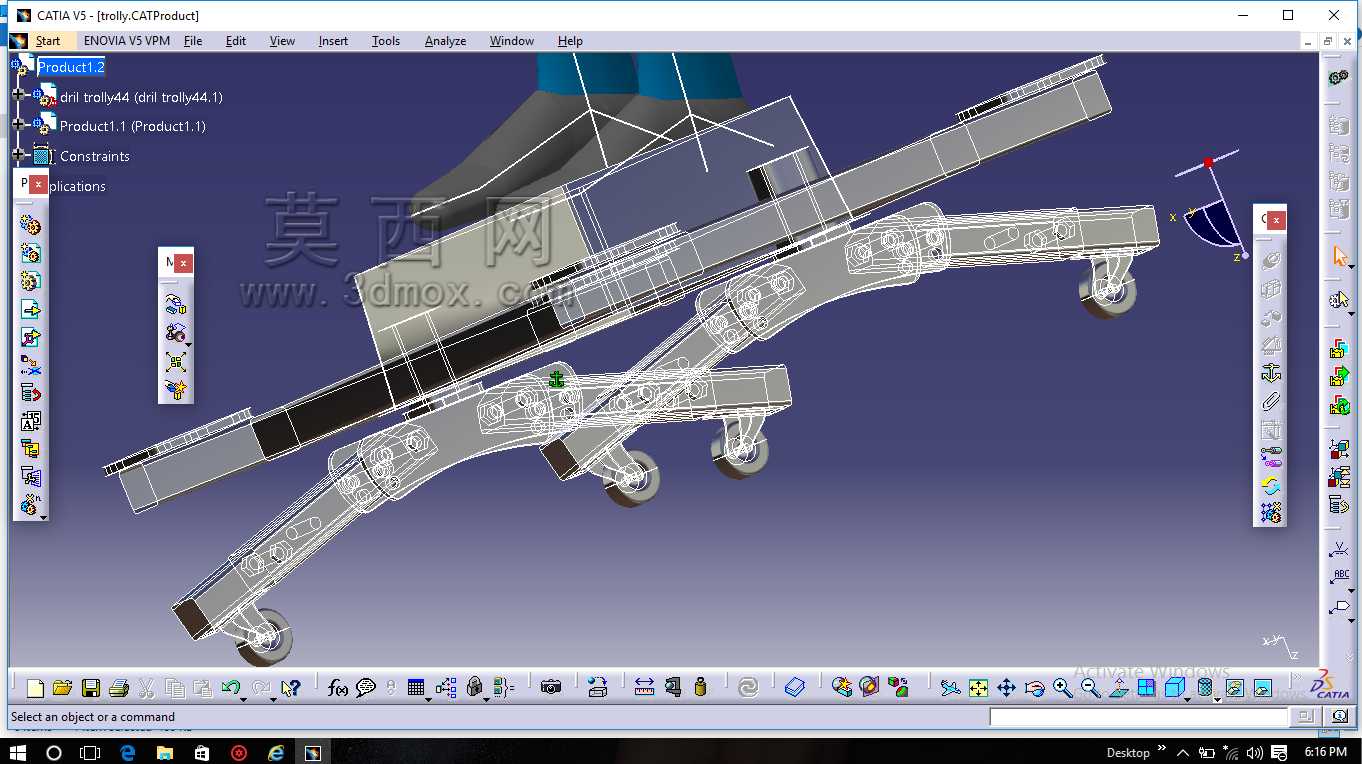The height and width of the screenshot is (764, 1362).
Task: Click the taskbar volume speaker icon
Action: (x=1255, y=753)
